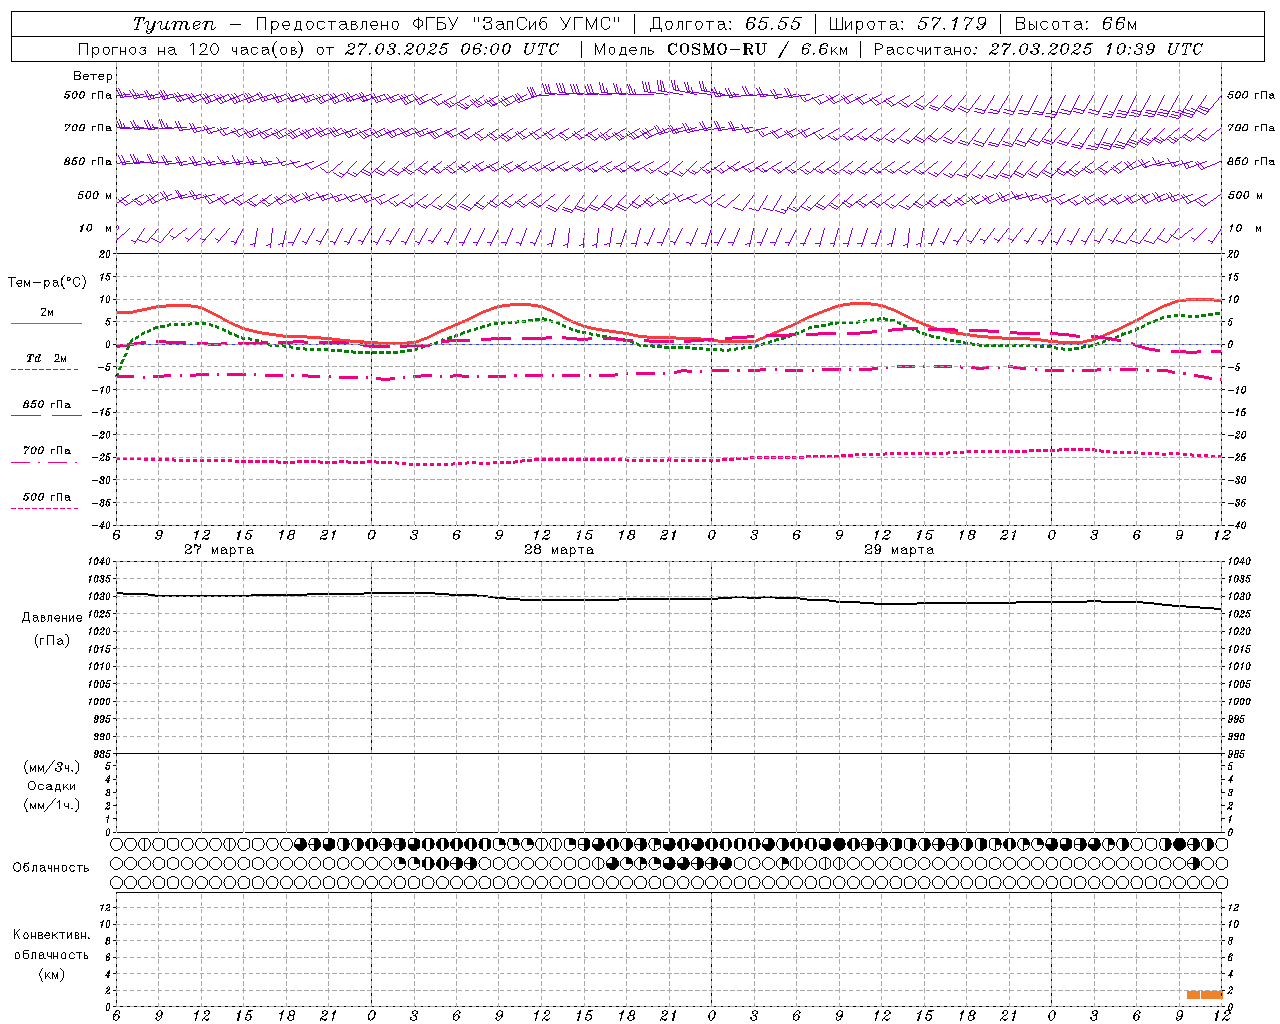Click the "Осадки" precipitation label
Screen dimensions: 1280x1024
tap(52, 786)
